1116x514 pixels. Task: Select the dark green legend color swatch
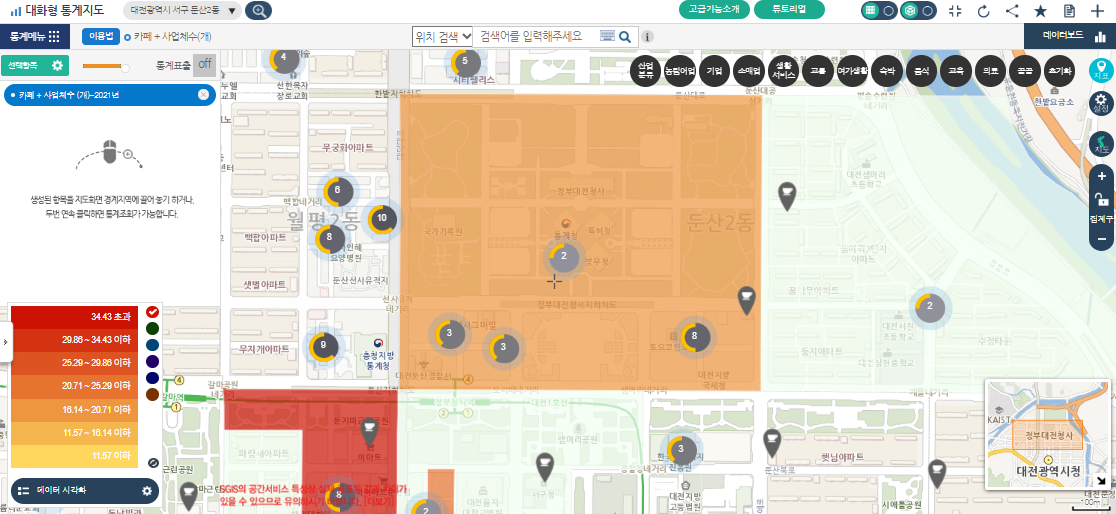tap(151, 328)
